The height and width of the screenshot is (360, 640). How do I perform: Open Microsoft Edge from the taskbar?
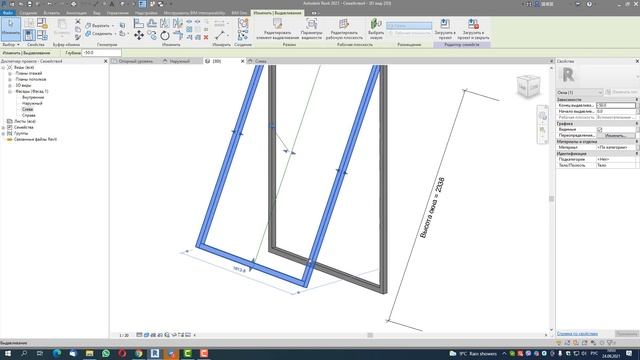[x=57, y=353]
